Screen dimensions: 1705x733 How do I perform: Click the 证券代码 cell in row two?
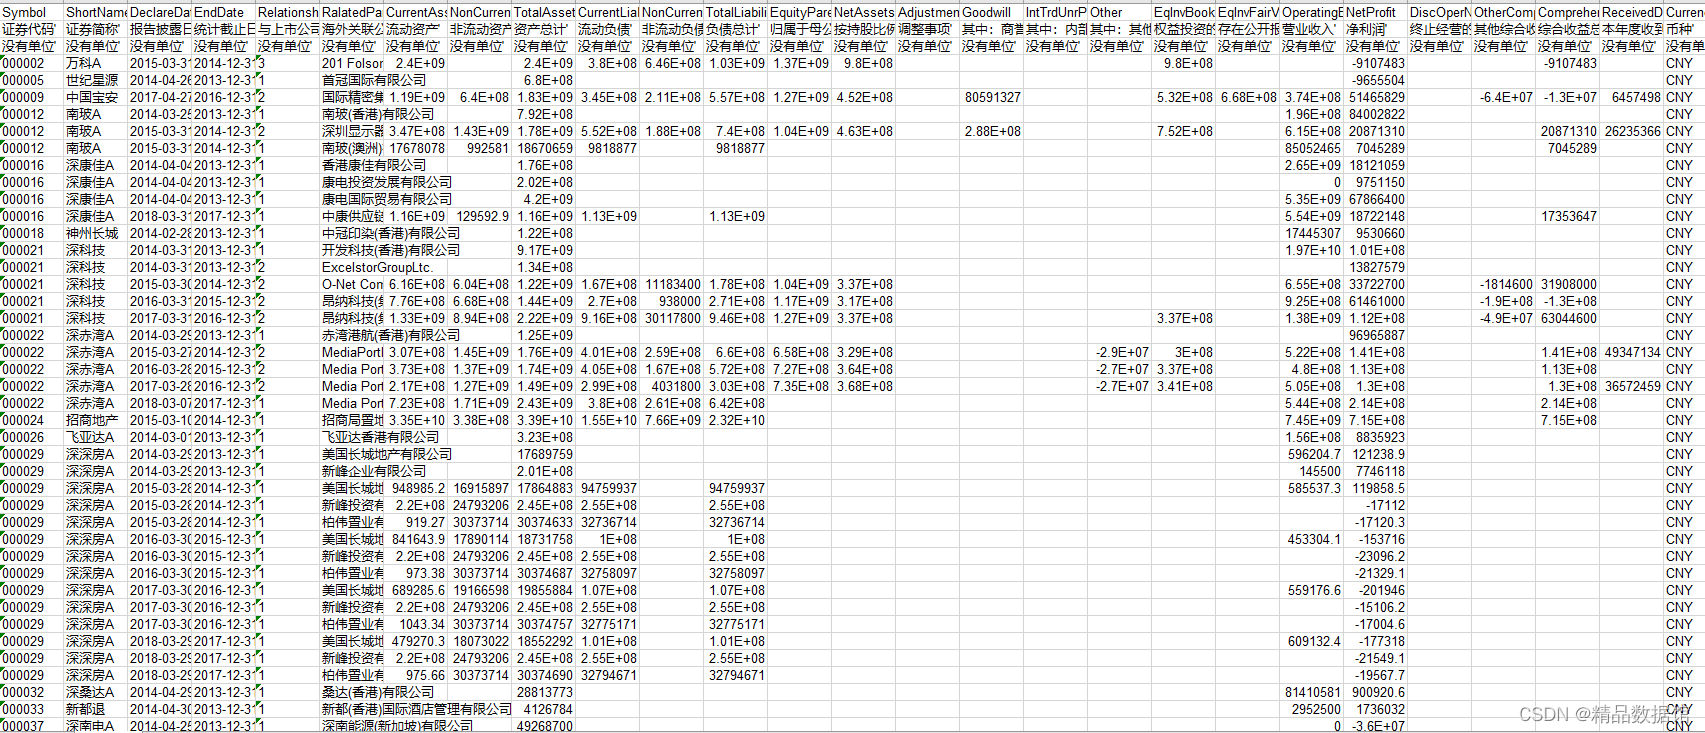(32, 29)
